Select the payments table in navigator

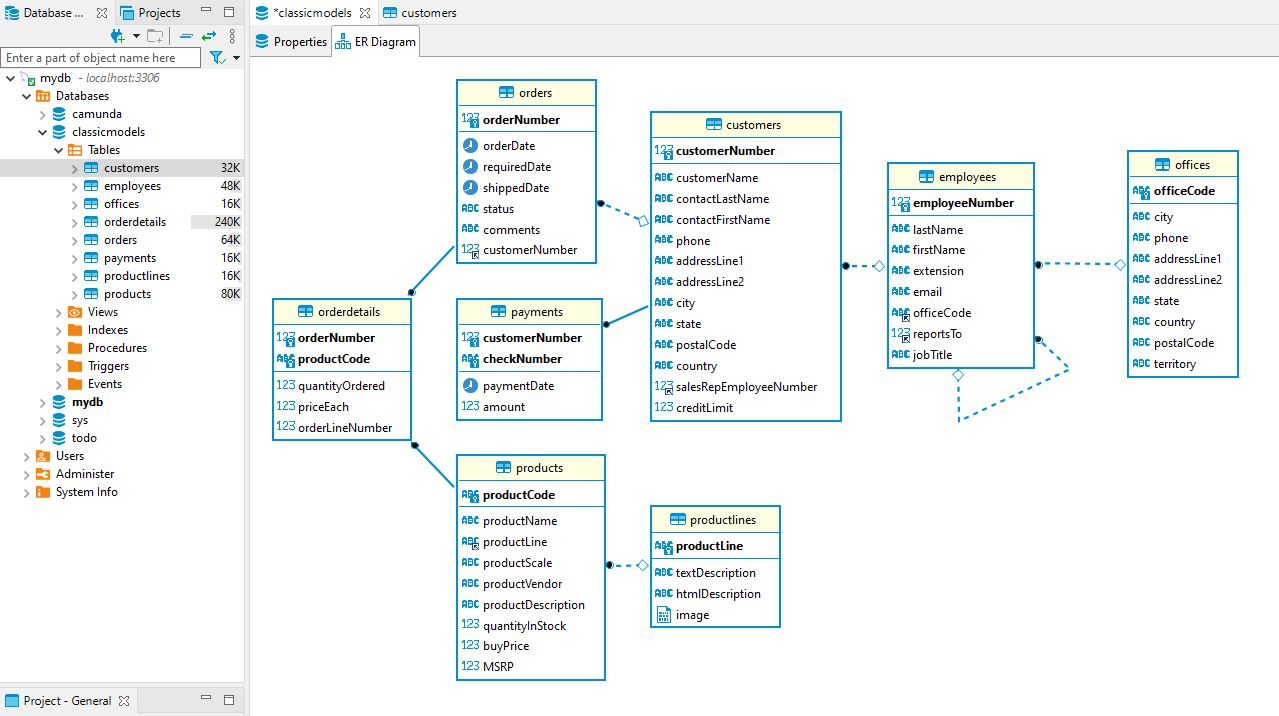[x=130, y=258]
